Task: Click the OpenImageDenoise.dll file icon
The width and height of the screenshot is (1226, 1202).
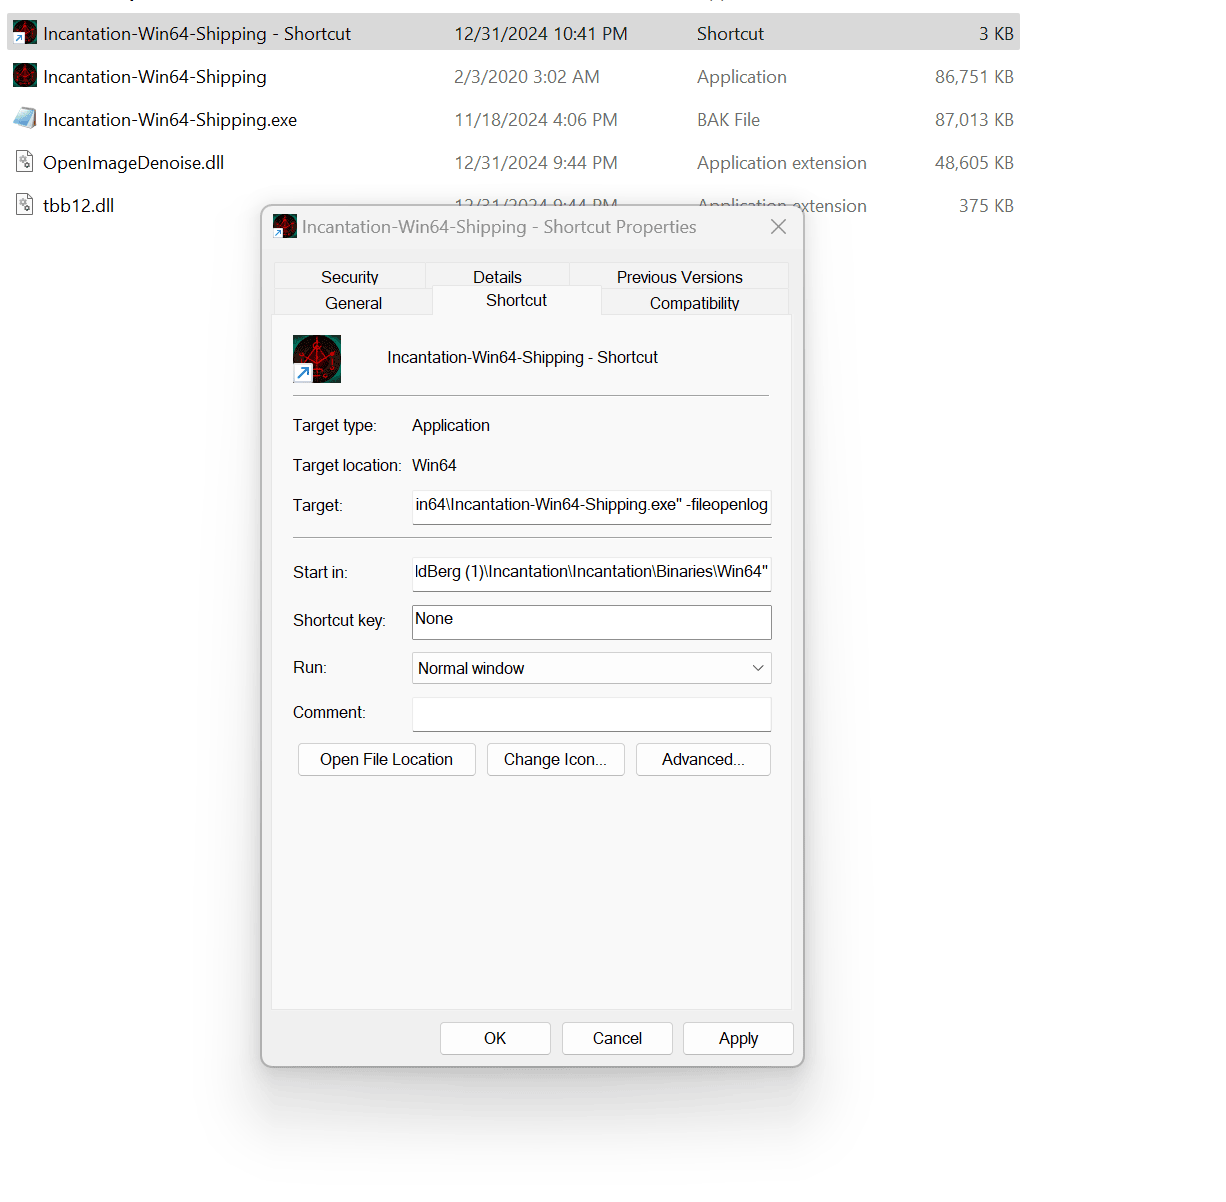Action: coord(25,162)
